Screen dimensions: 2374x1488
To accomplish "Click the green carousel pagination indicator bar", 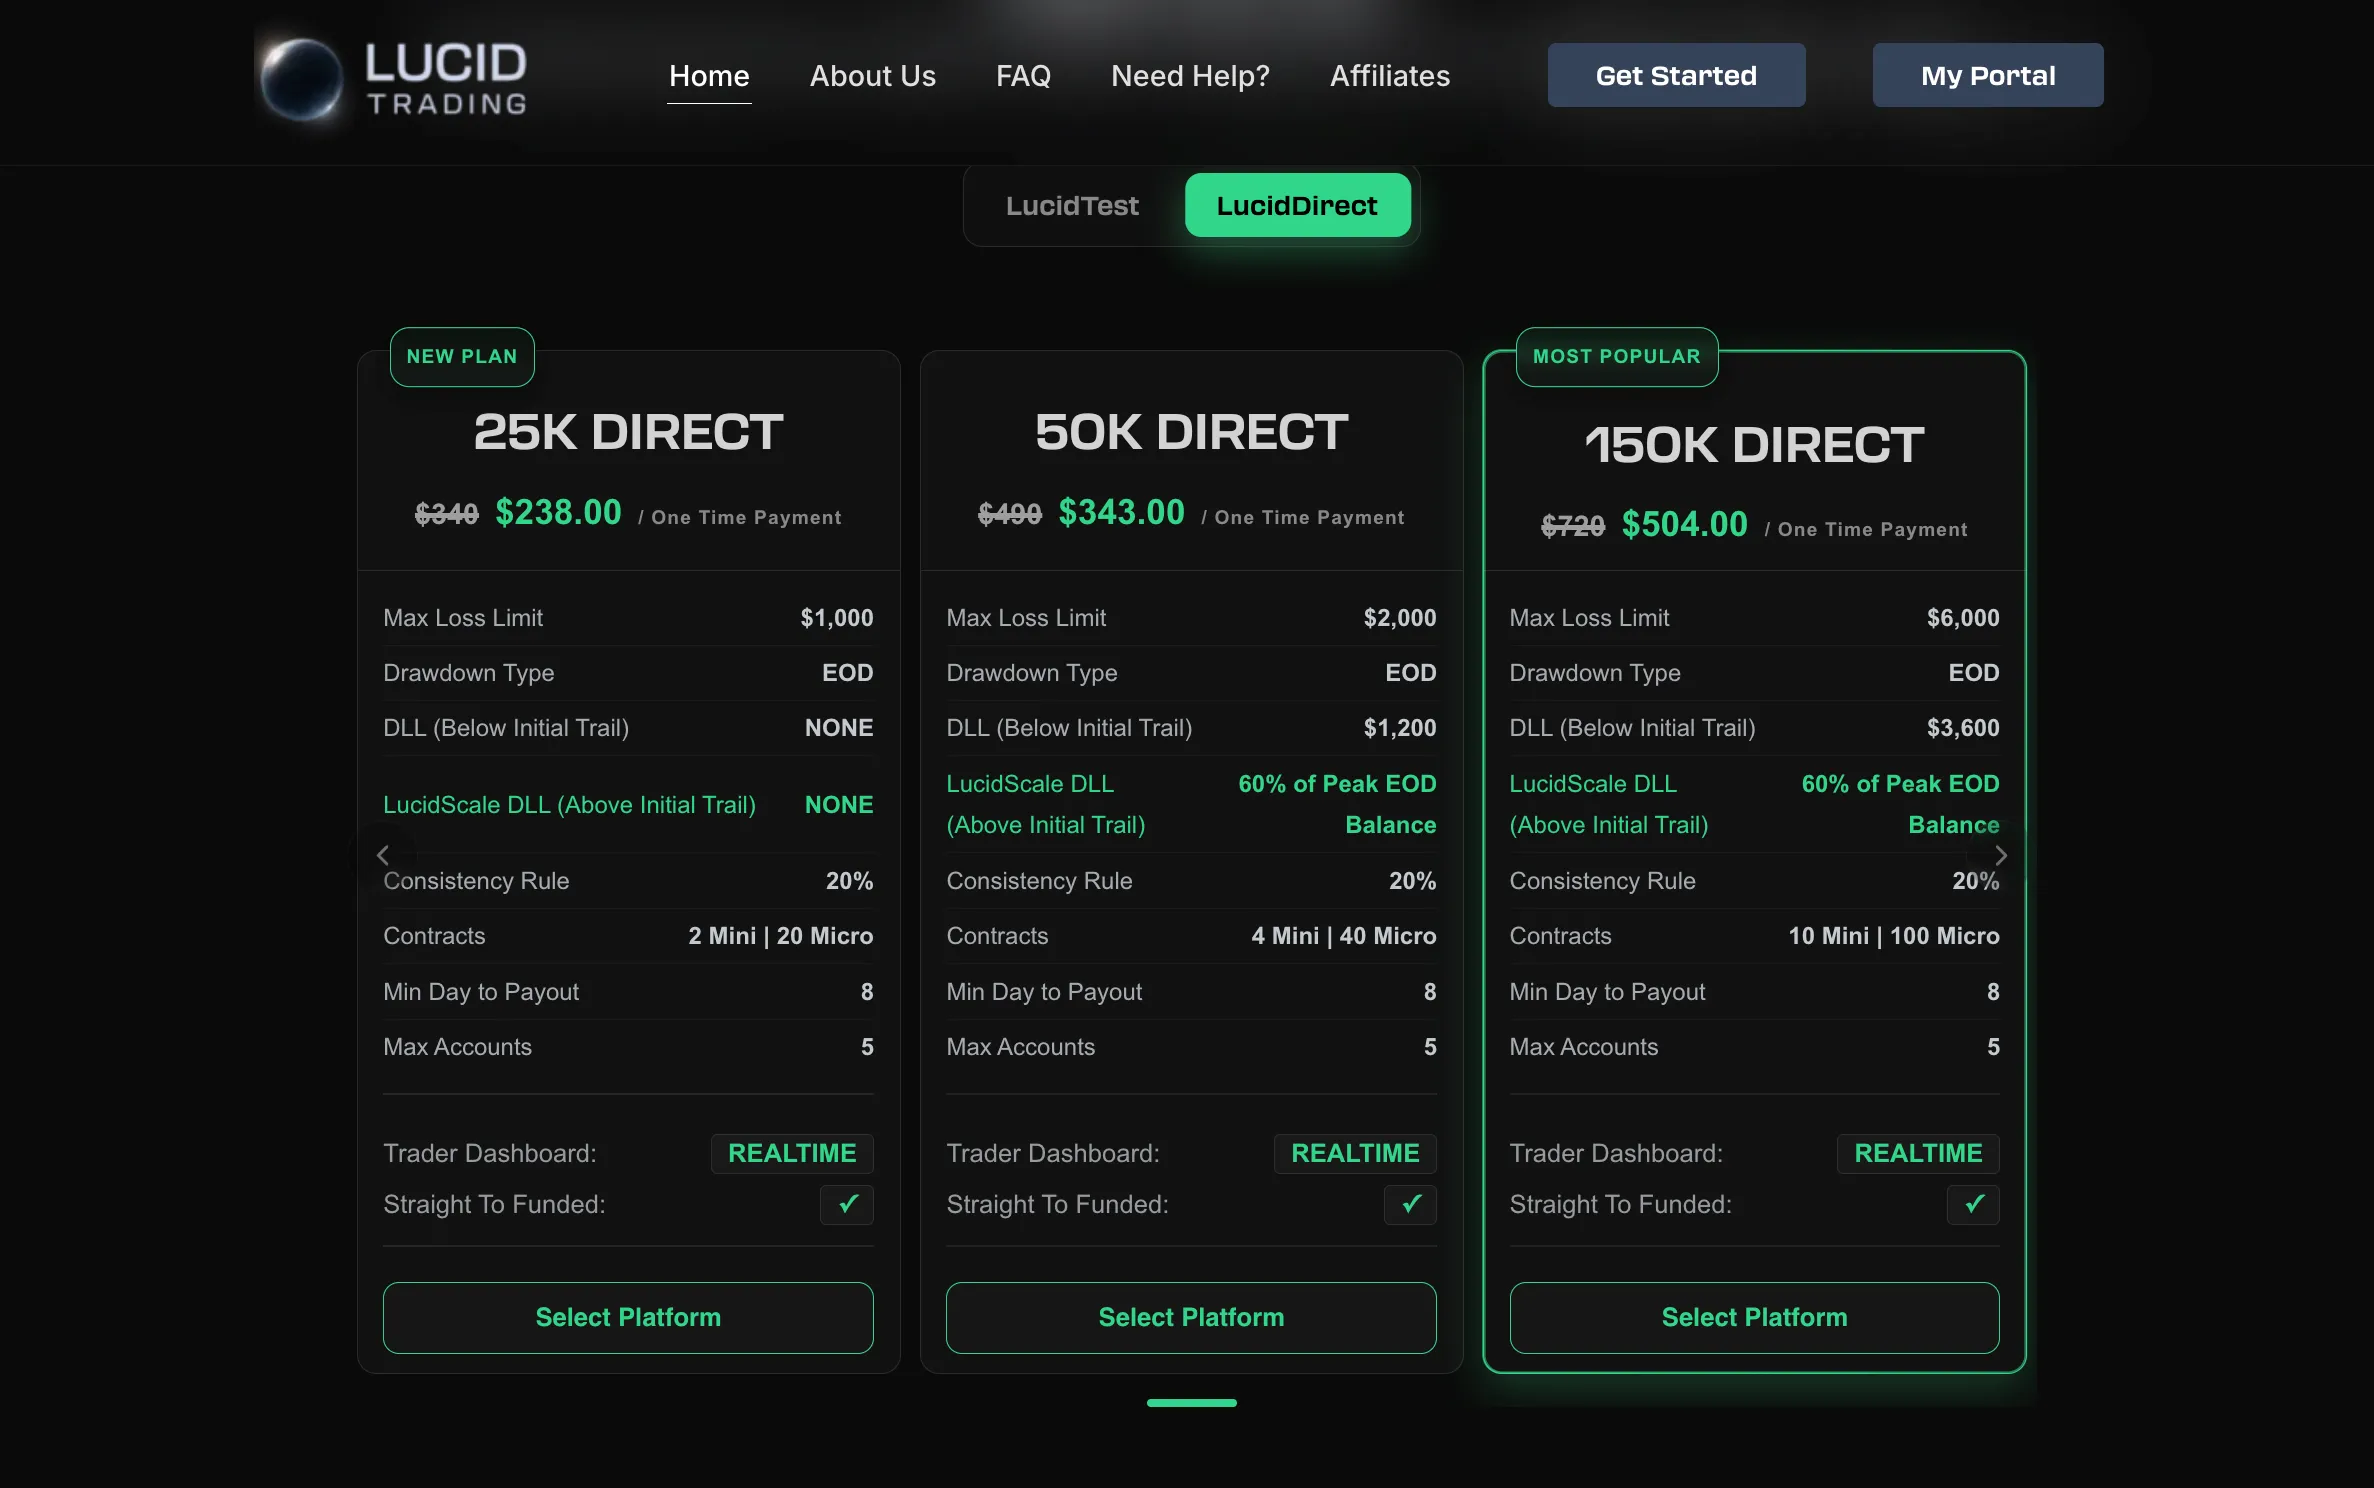I will [x=1191, y=1403].
